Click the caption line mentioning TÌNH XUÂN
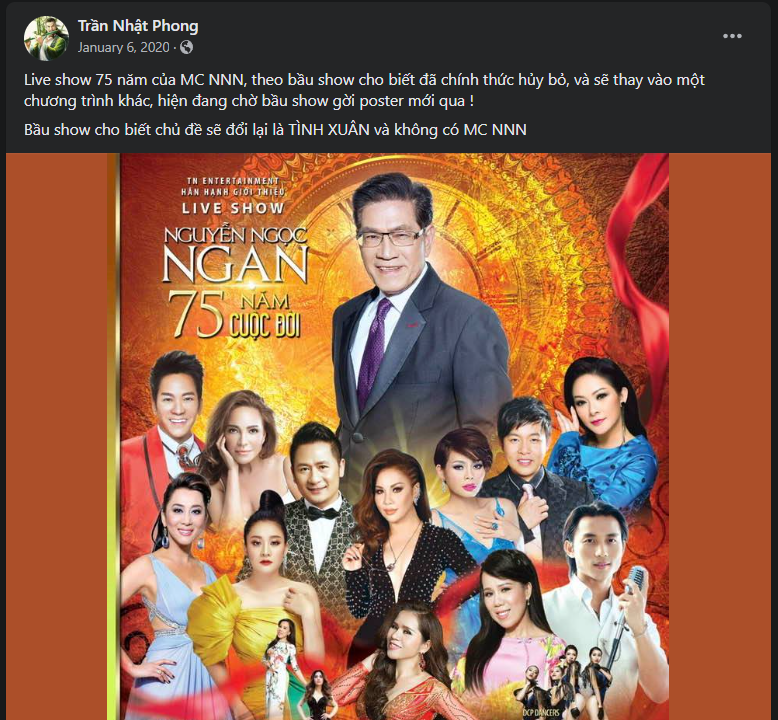The image size is (778, 720). coord(275,130)
